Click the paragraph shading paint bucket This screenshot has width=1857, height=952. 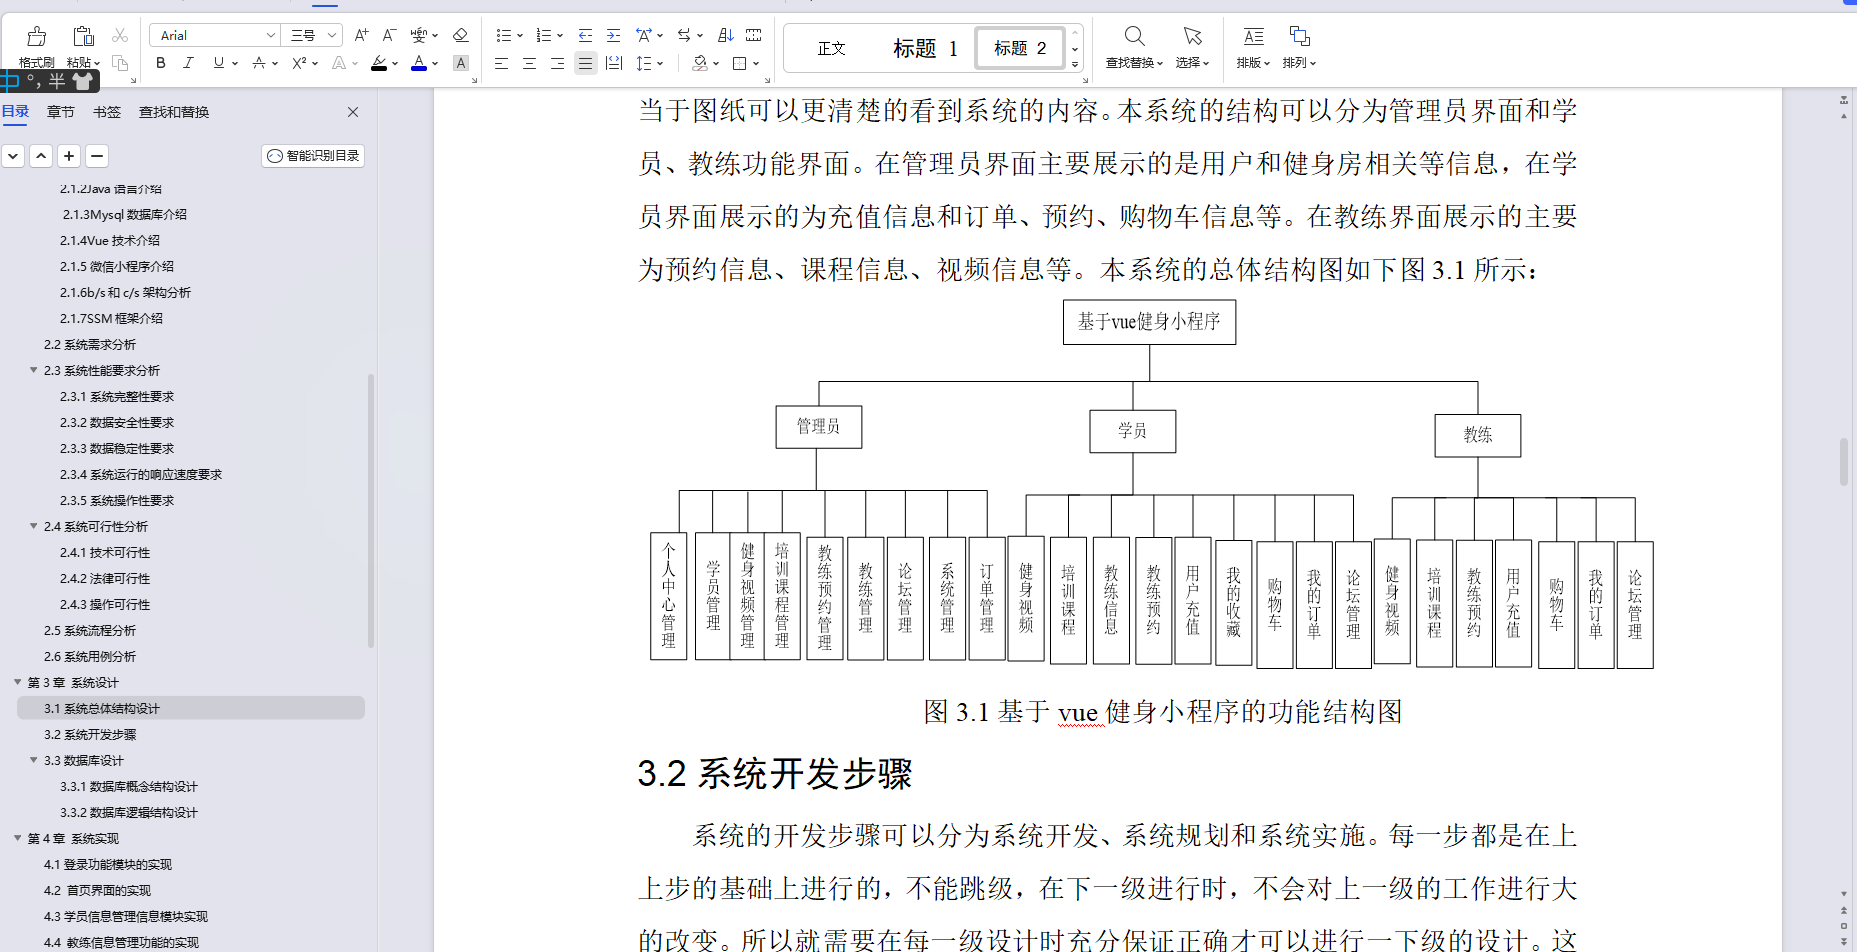coord(700,63)
